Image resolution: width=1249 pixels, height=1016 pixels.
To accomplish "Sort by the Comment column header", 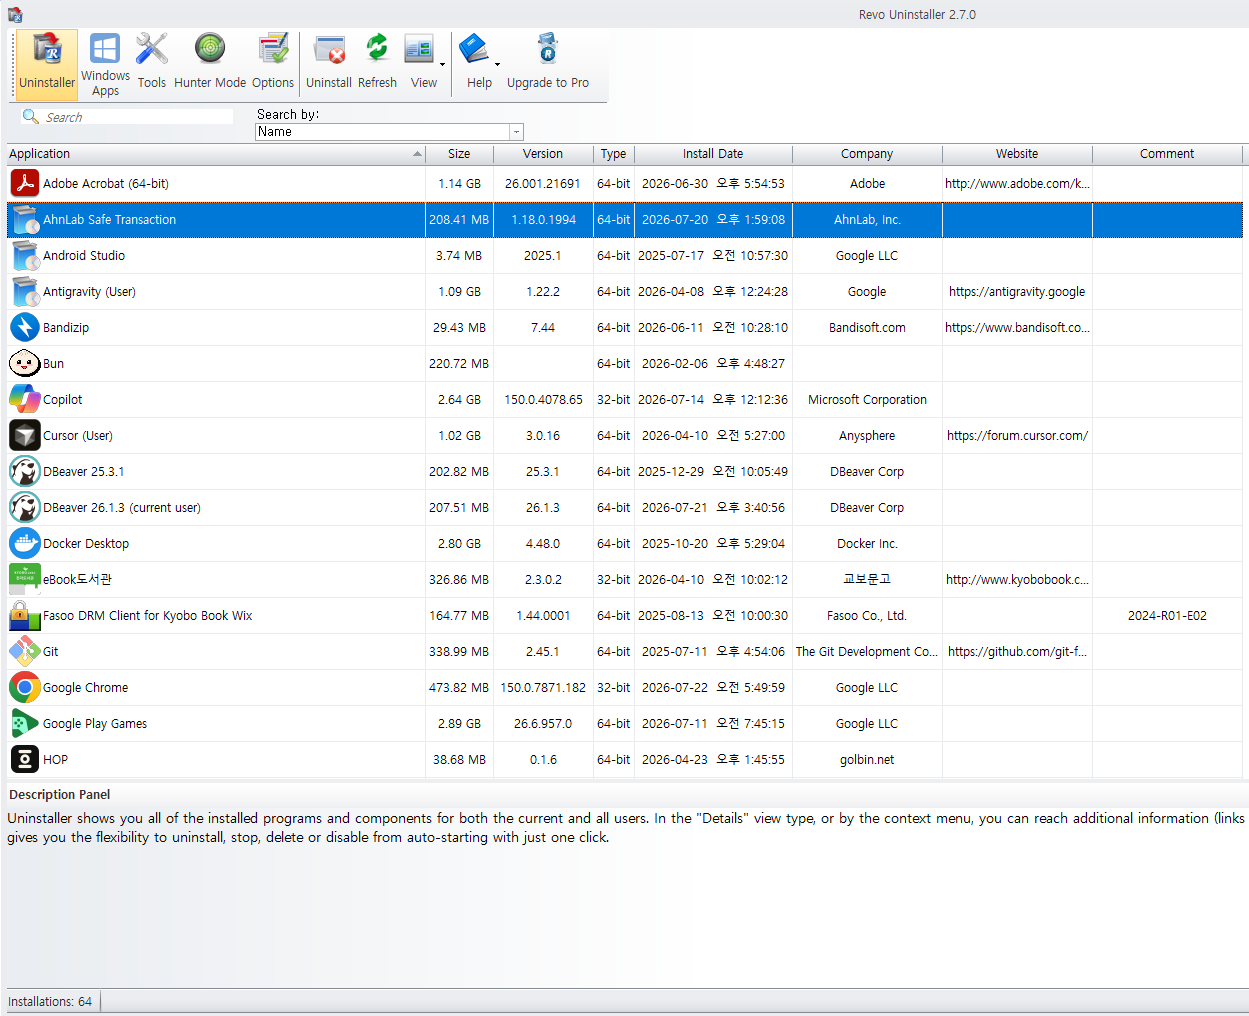I will coord(1167,154).
